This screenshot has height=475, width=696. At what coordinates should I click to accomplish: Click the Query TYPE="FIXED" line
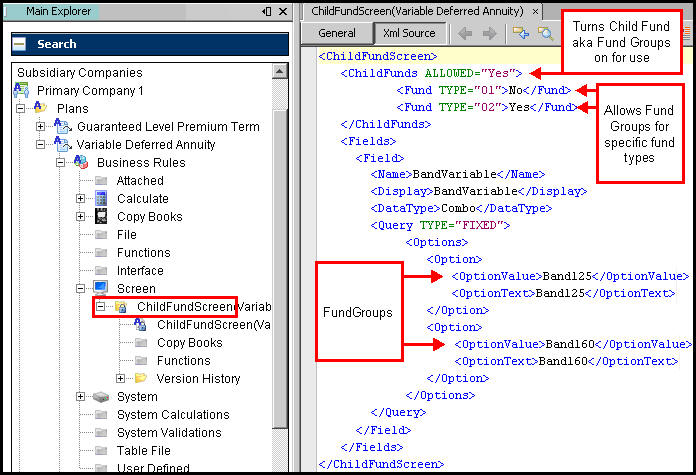pyautogui.click(x=440, y=225)
